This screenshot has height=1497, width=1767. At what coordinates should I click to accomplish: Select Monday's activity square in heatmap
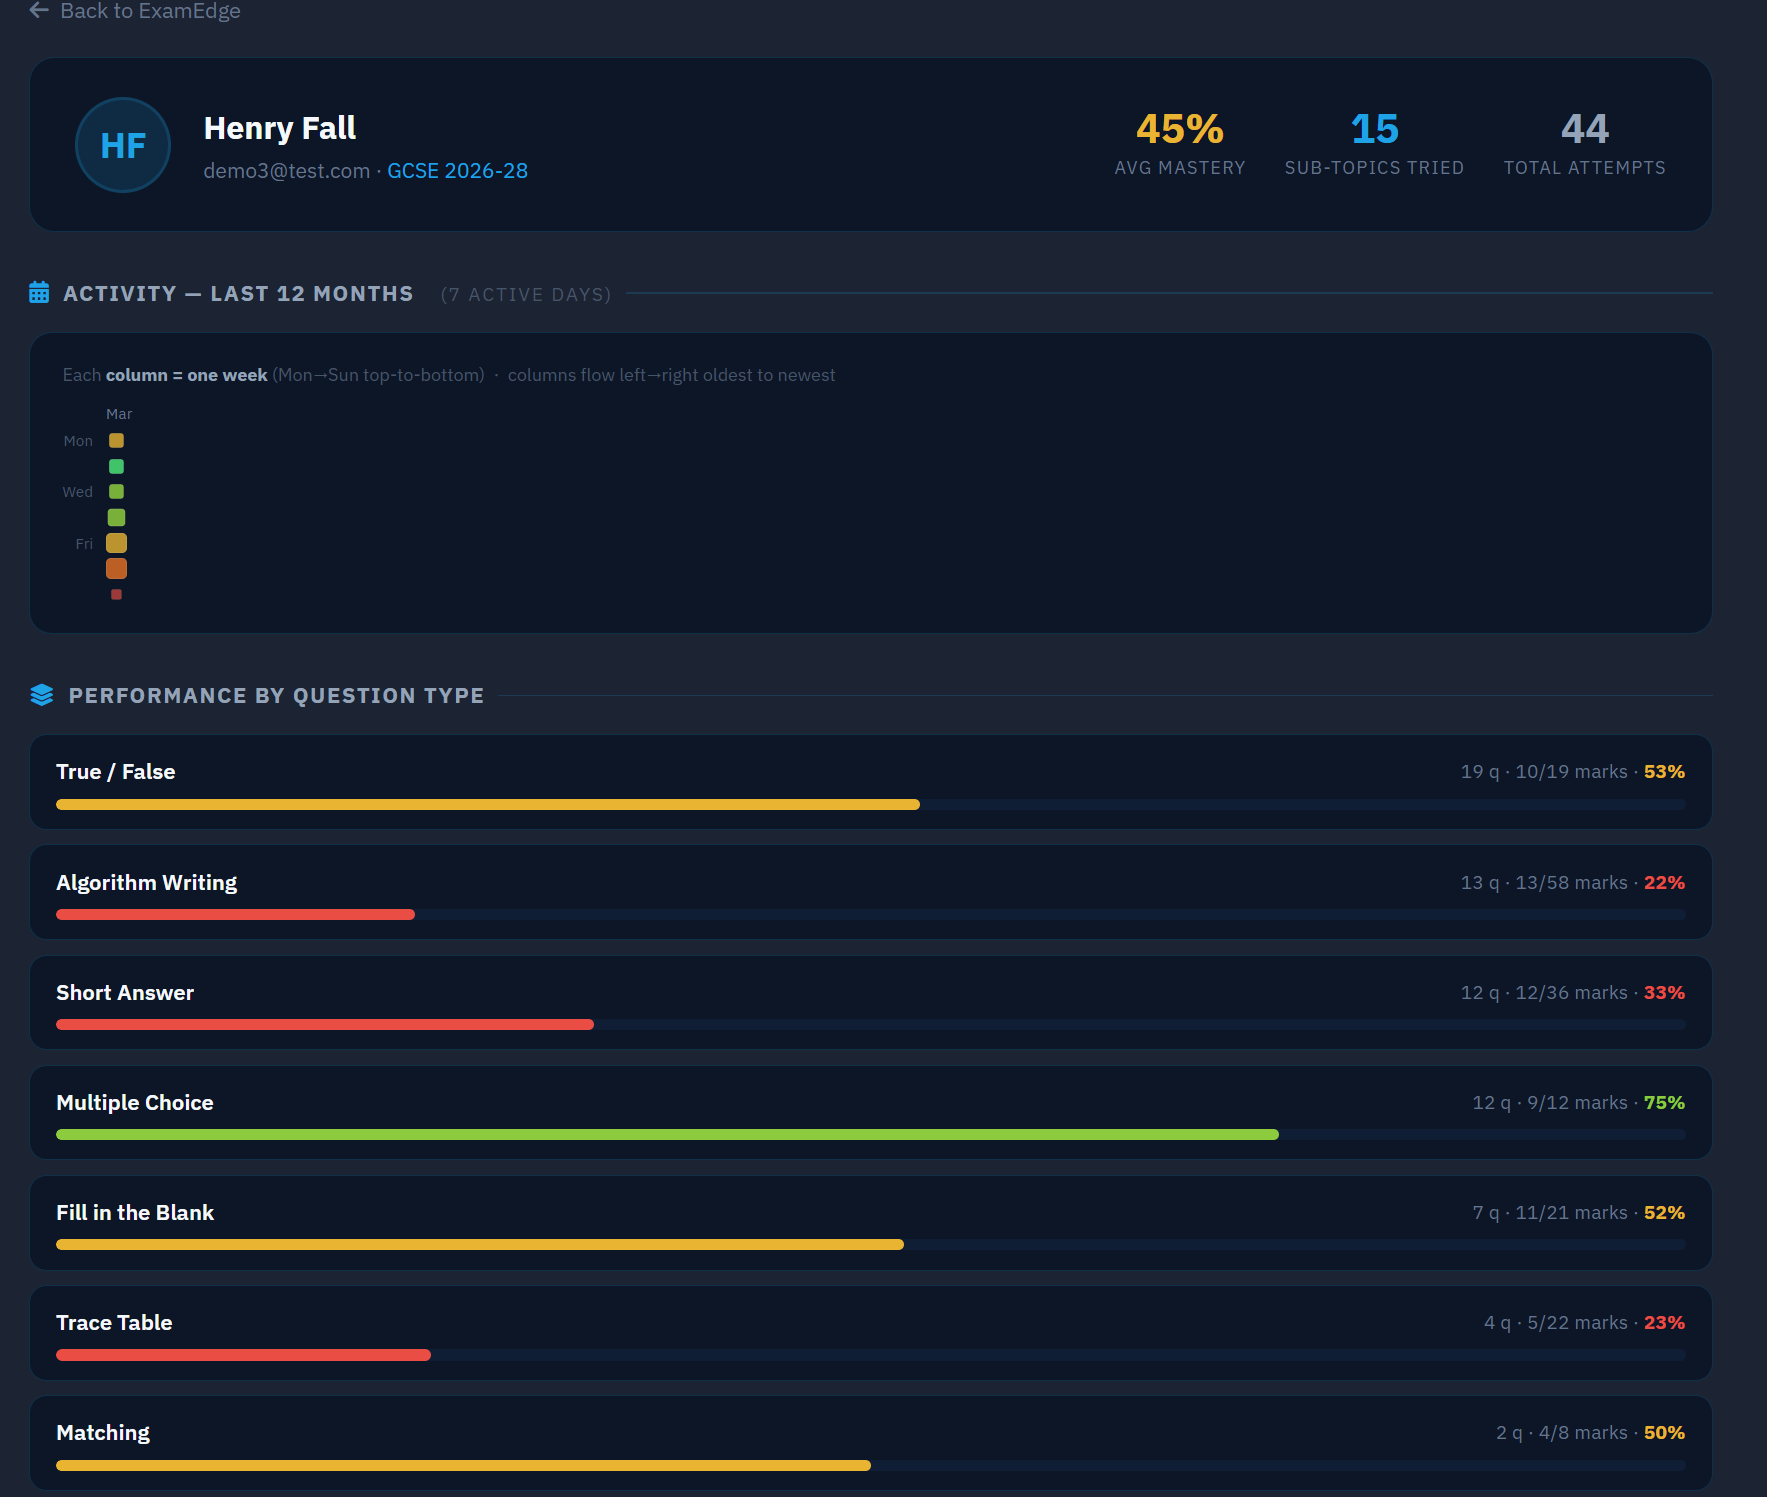tap(116, 440)
